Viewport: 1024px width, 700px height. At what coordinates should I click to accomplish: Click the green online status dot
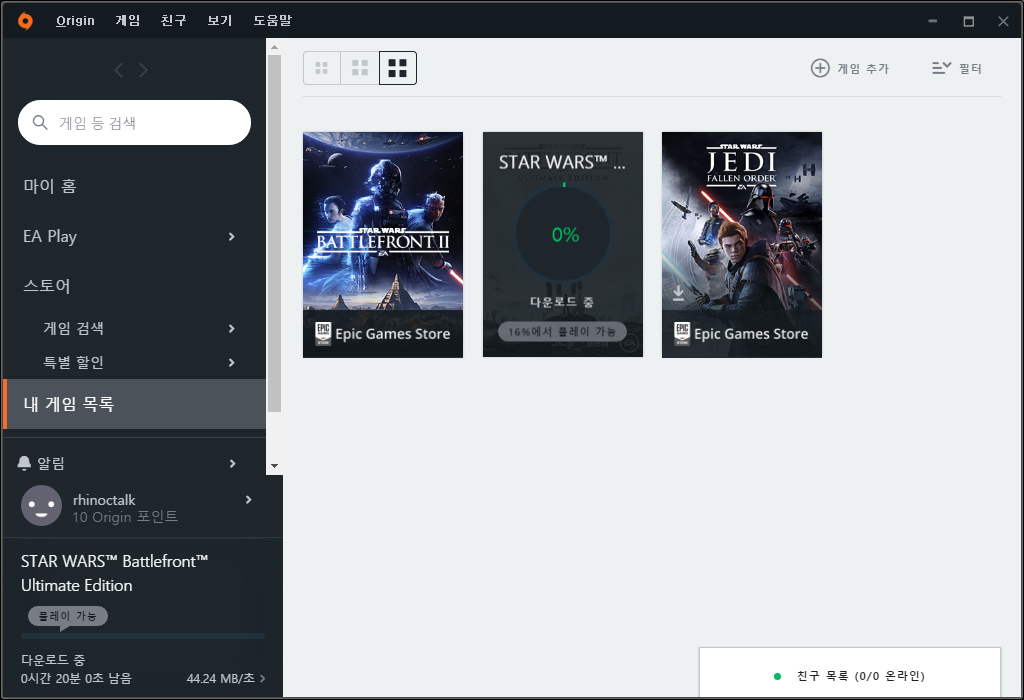pyautogui.click(x=777, y=676)
